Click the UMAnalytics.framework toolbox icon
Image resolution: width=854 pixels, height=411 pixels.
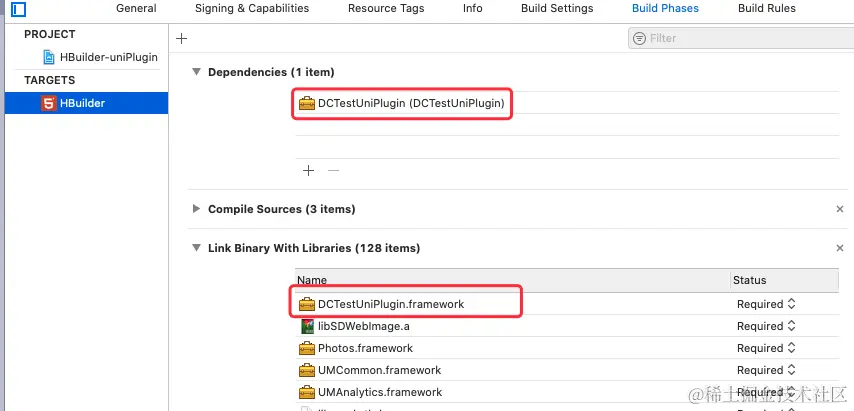point(307,392)
